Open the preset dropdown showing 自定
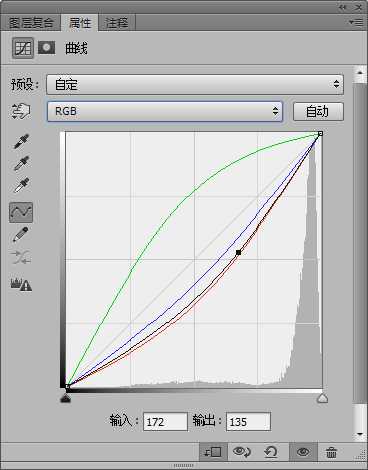The image size is (368, 470). point(195,84)
